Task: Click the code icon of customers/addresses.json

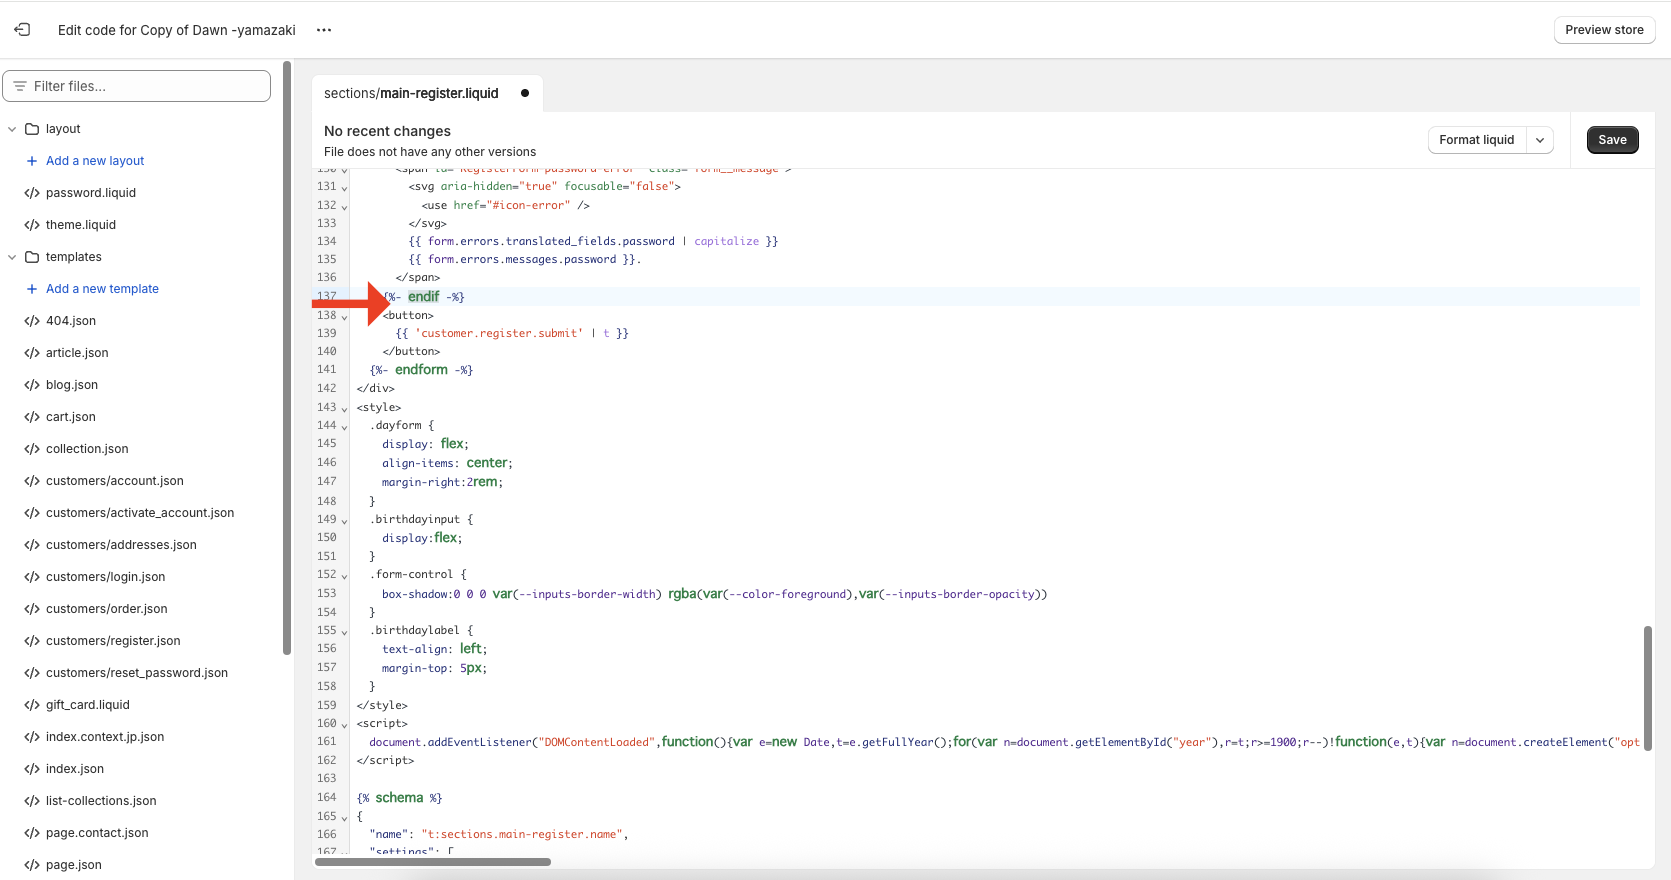Action: pyautogui.click(x=32, y=545)
